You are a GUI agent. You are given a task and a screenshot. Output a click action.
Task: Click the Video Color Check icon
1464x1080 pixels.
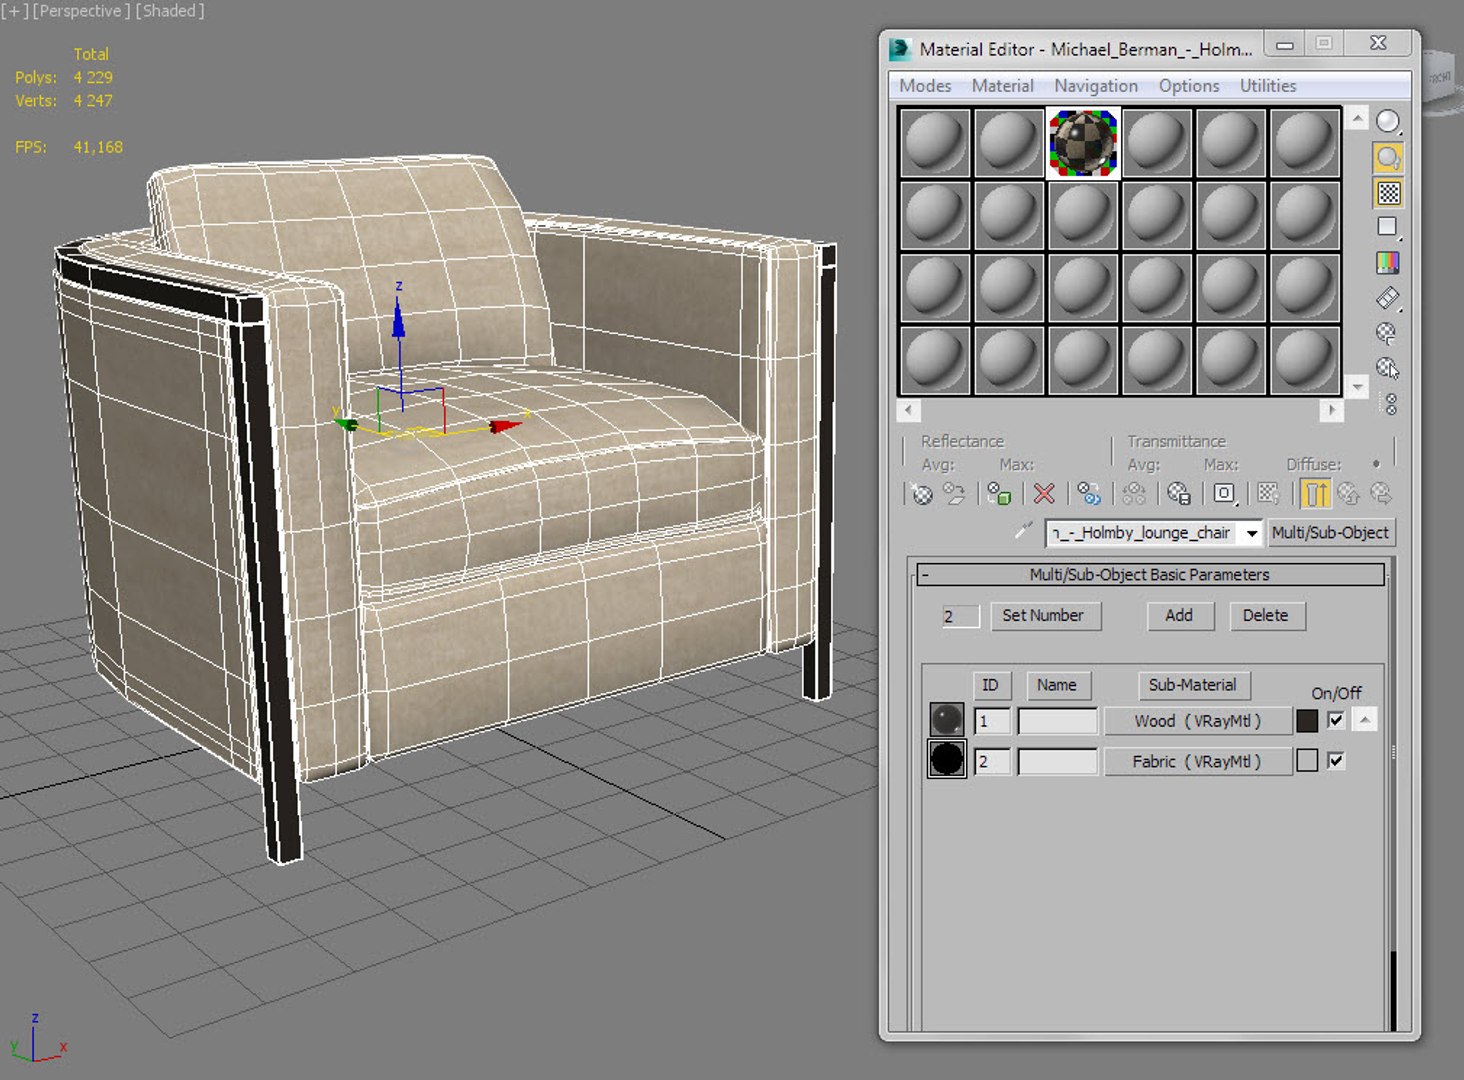pyautogui.click(x=1388, y=263)
